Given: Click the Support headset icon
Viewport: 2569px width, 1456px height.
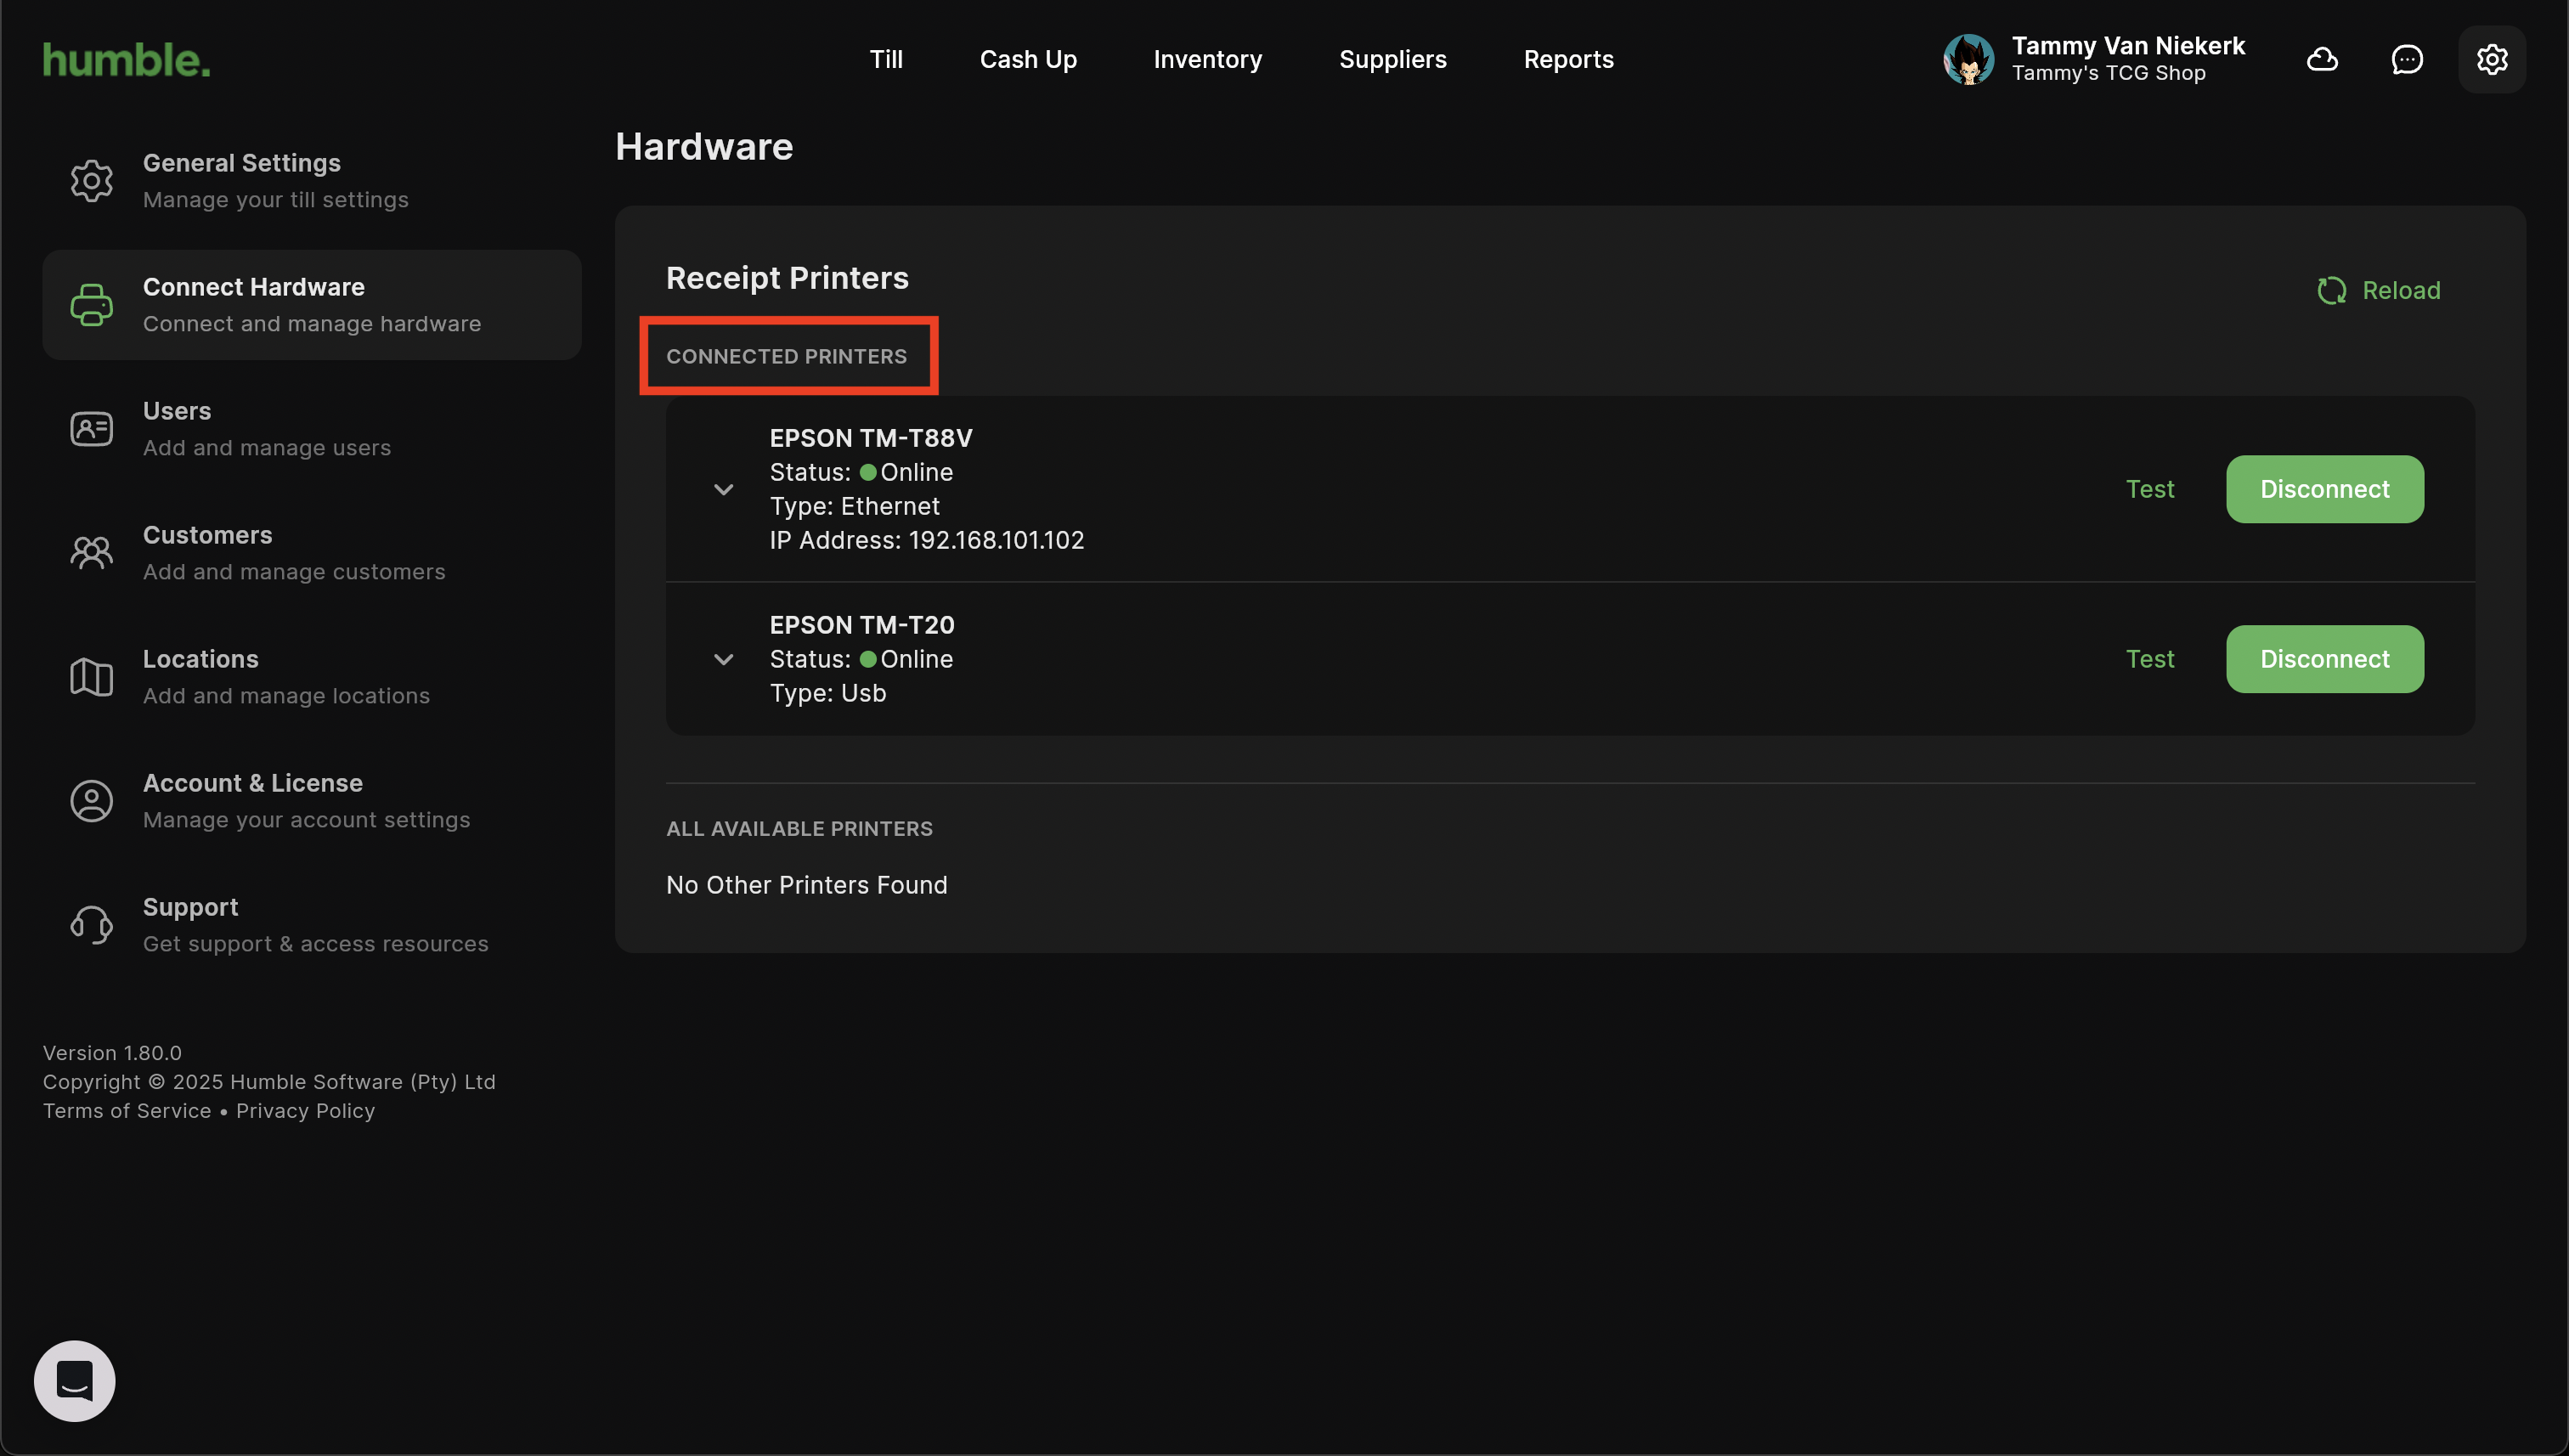Looking at the screenshot, I should [x=91, y=925].
